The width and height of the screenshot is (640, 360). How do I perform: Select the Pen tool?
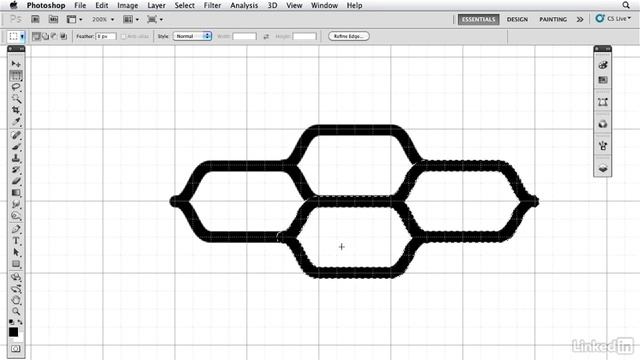pyautogui.click(x=16, y=229)
